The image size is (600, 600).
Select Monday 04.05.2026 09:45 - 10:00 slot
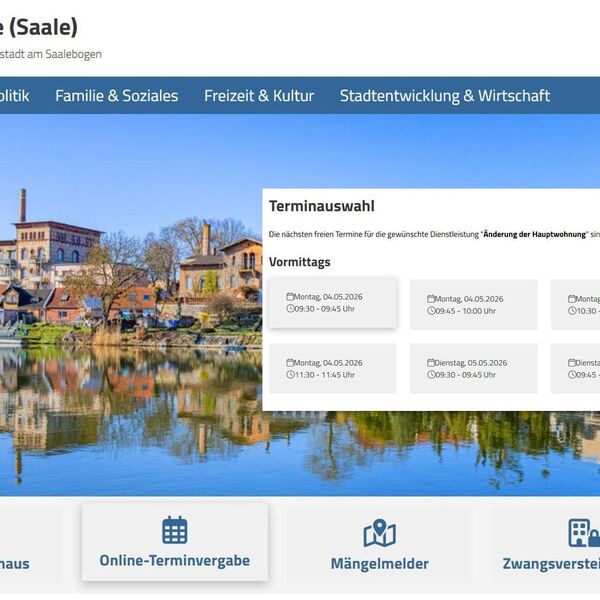tap(474, 305)
